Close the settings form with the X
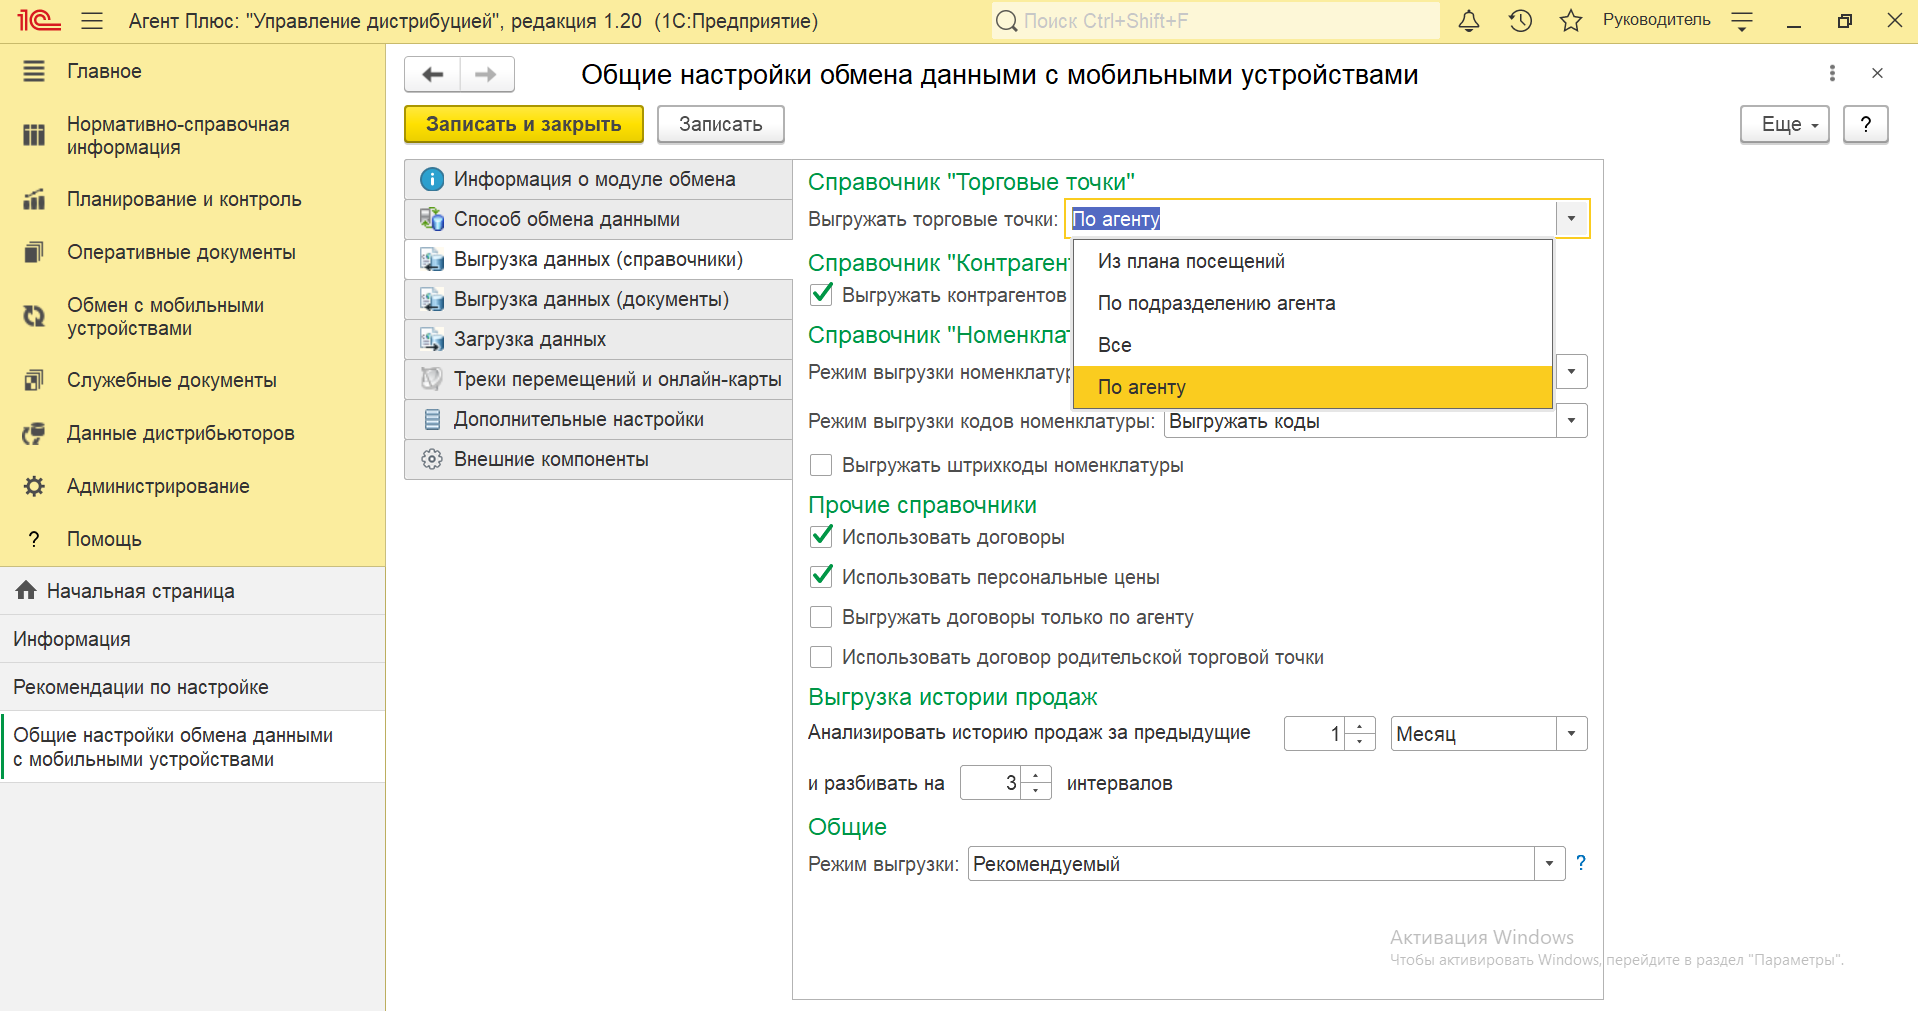The height and width of the screenshot is (1011, 1918). point(1877,73)
